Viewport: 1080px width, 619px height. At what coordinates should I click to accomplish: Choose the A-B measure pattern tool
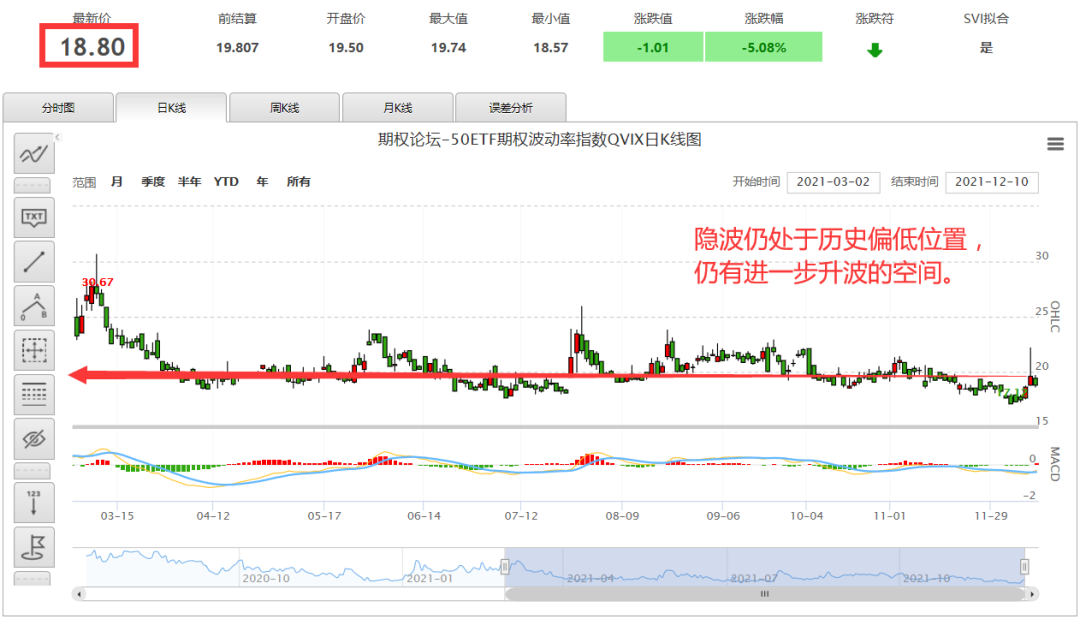(x=34, y=305)
